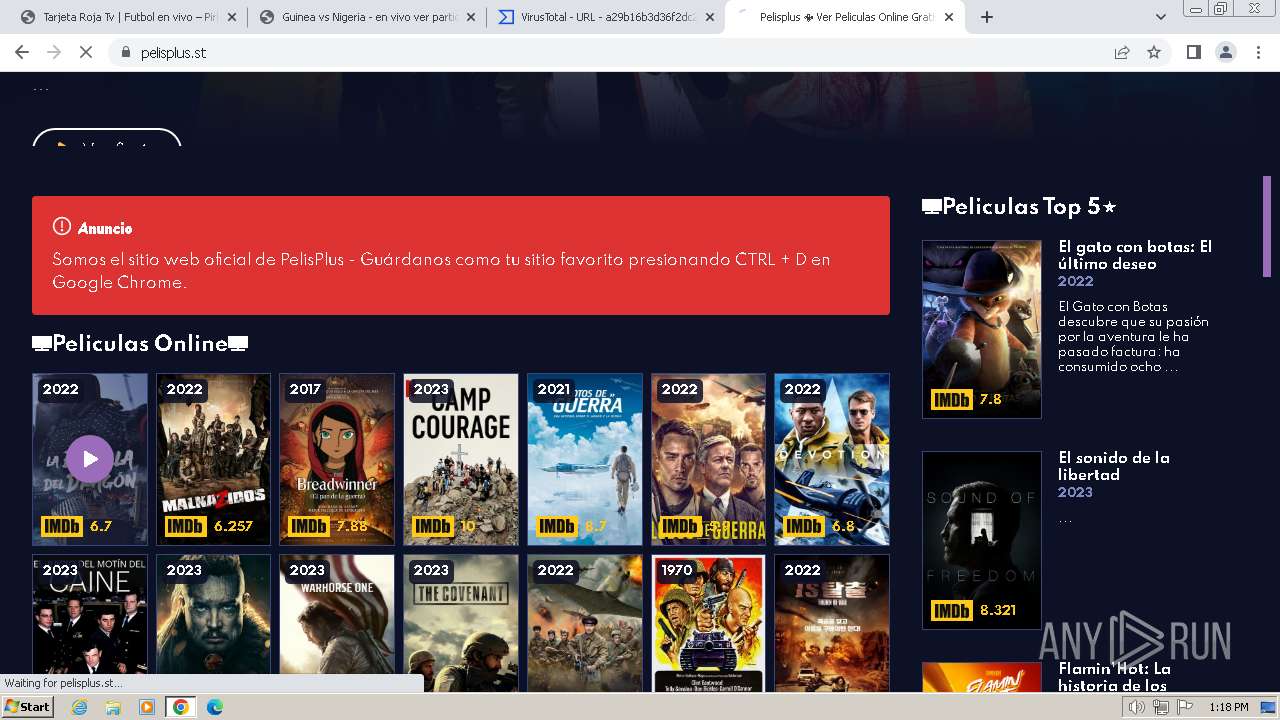Launch Internet Explorer from taskbar
The height and width of the screenshot is (720, 1280).
[x=79, y=707]
